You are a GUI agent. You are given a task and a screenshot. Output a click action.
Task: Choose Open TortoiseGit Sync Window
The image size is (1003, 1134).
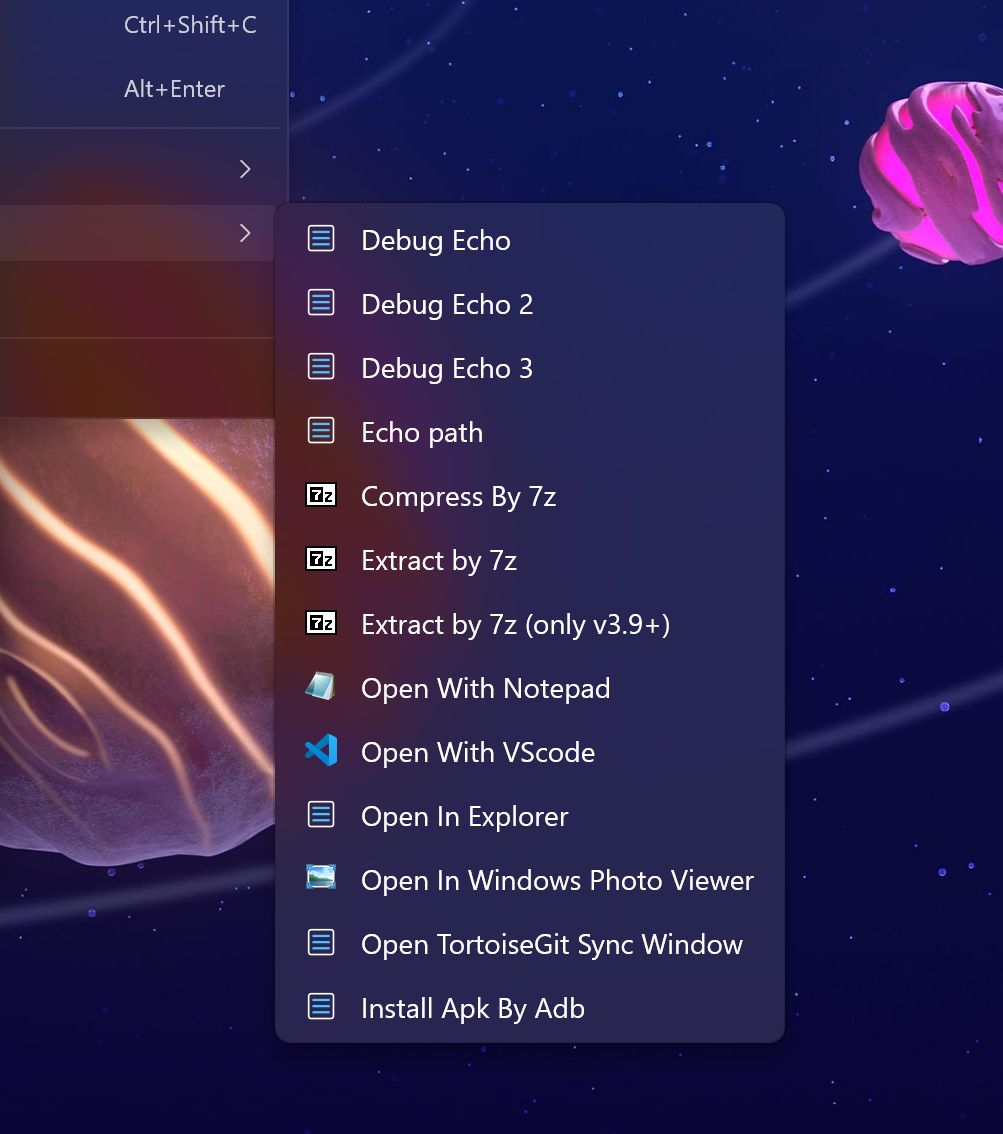tap(529, 944)
